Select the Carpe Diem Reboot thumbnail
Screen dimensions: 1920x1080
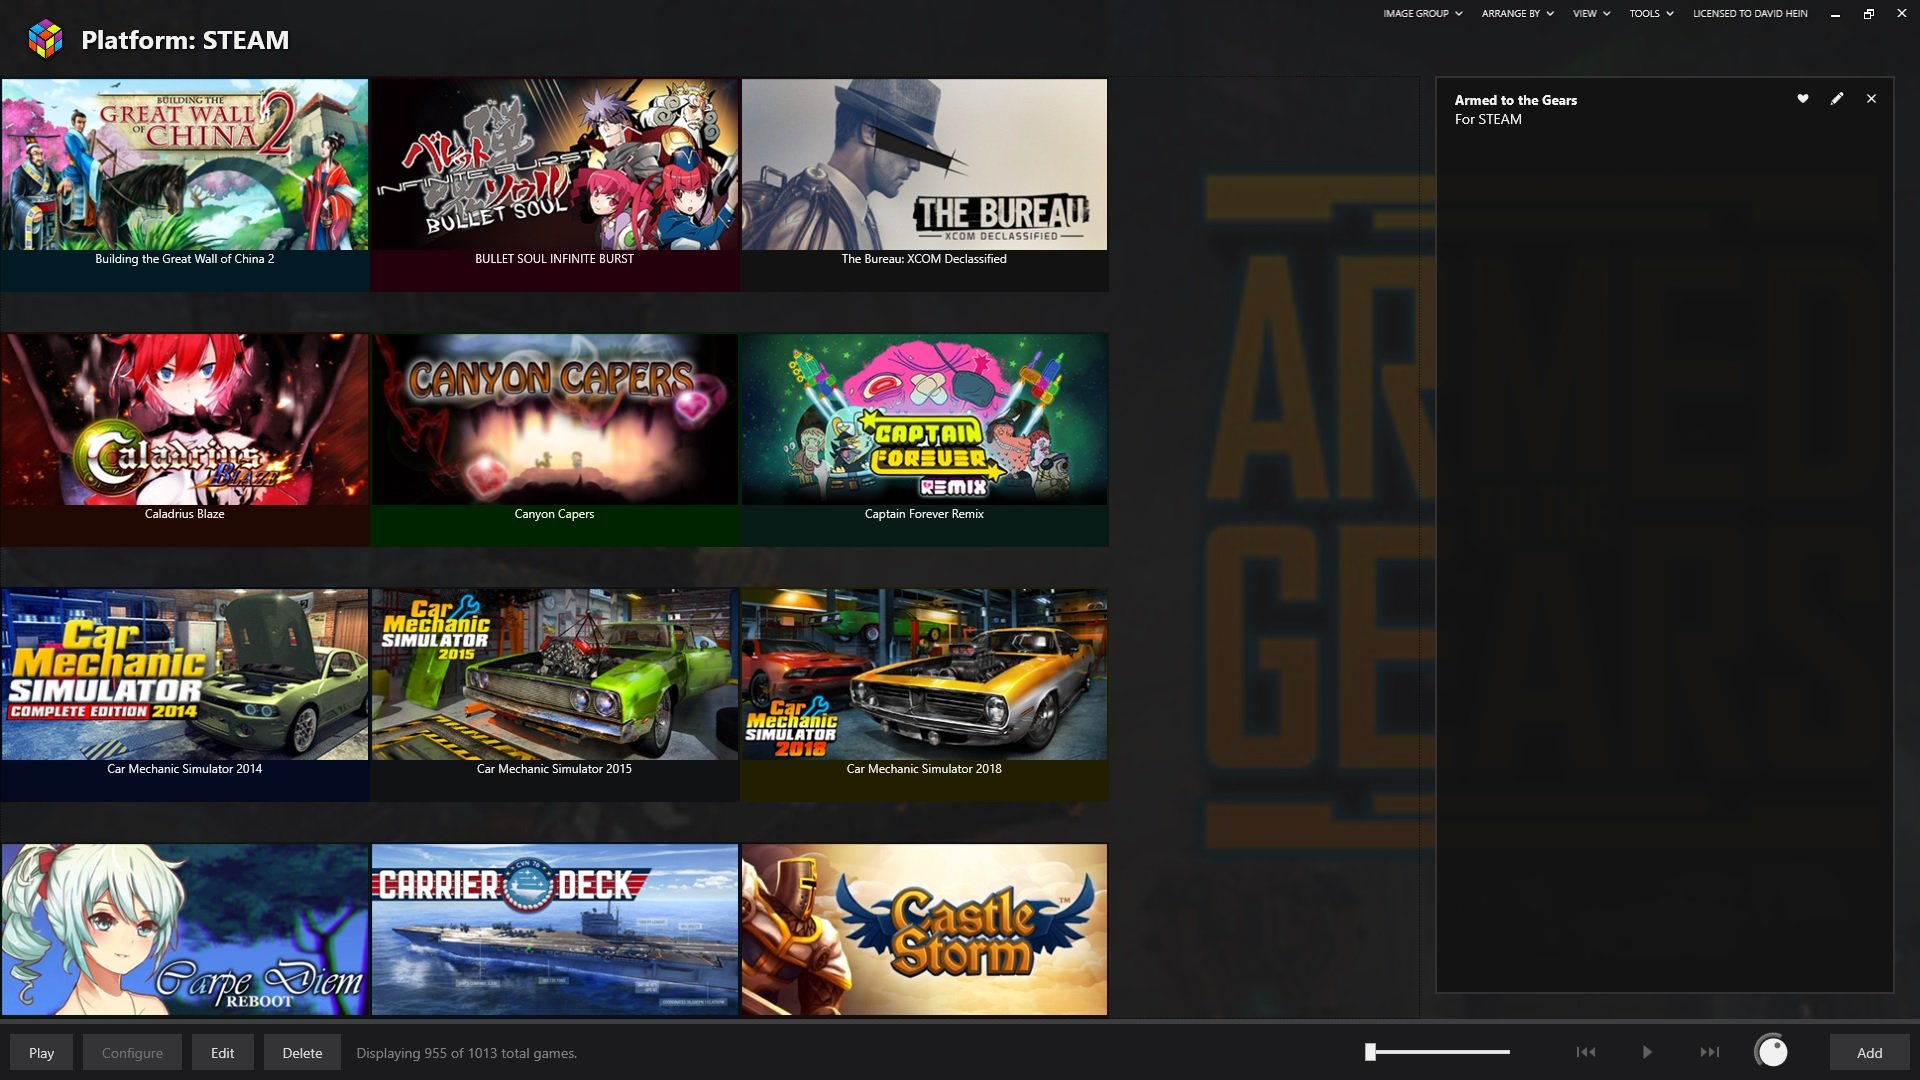pyautogui.click(x=185, y=930)
